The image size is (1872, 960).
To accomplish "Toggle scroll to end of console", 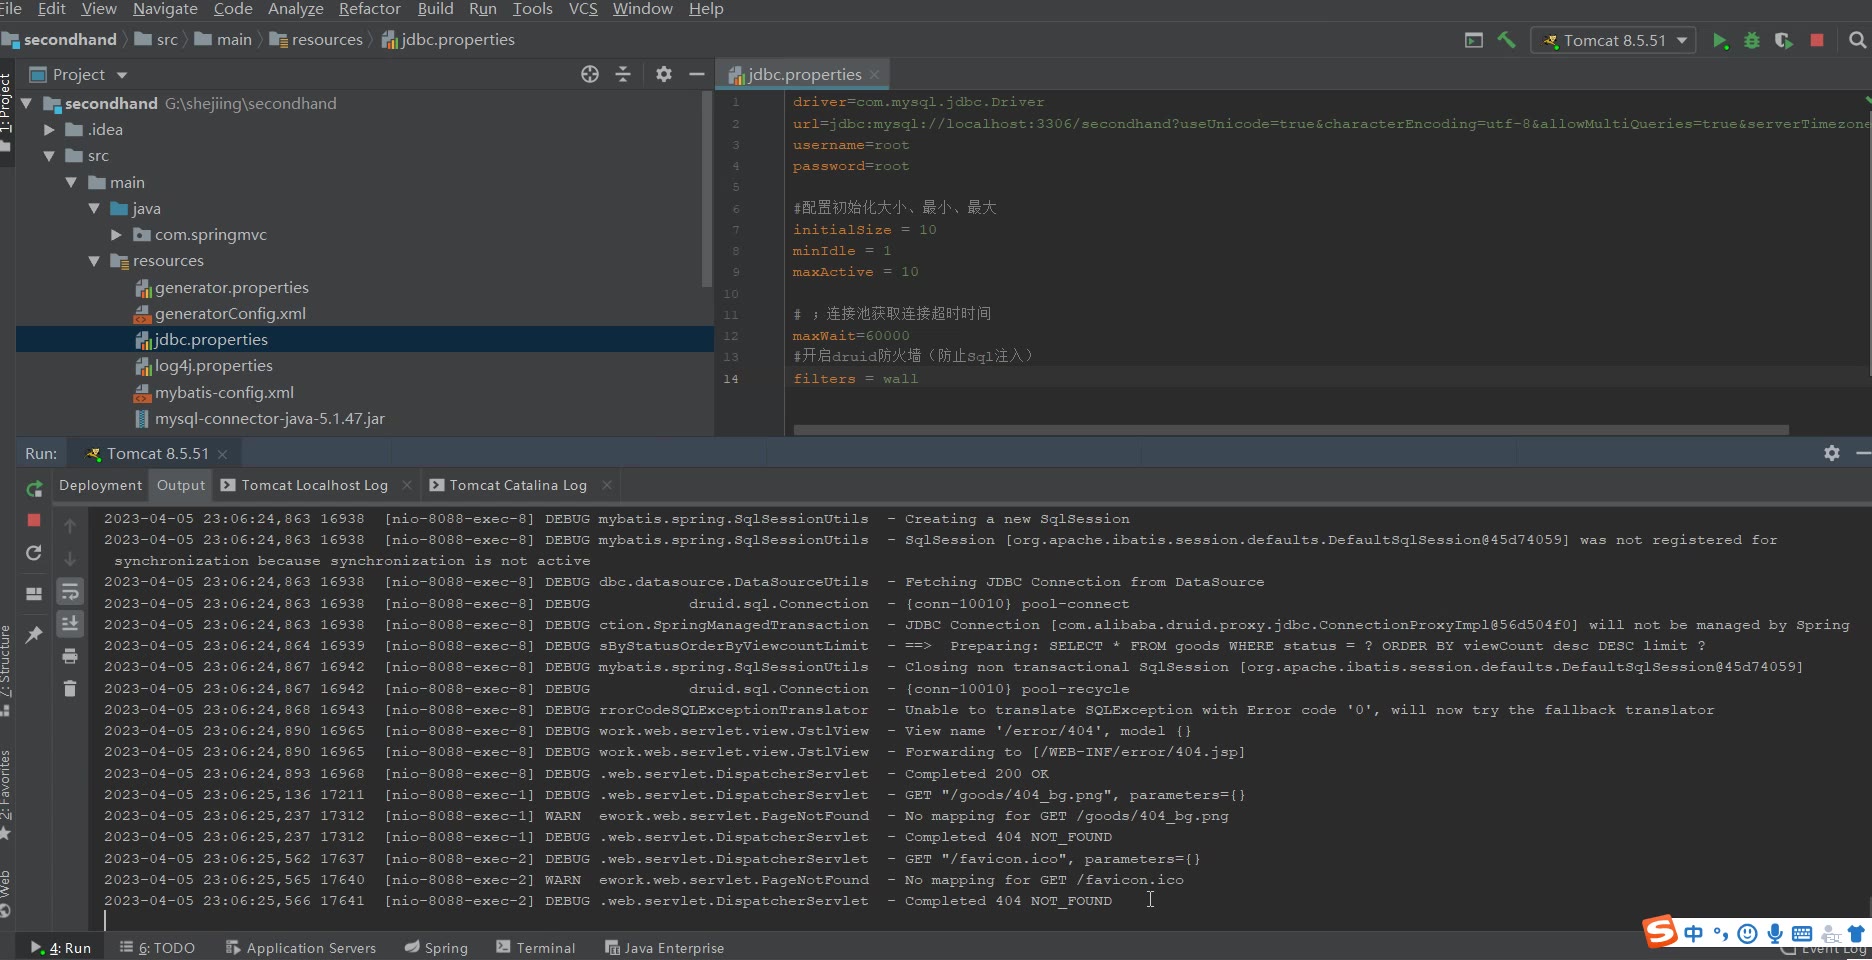I will 70,624.
